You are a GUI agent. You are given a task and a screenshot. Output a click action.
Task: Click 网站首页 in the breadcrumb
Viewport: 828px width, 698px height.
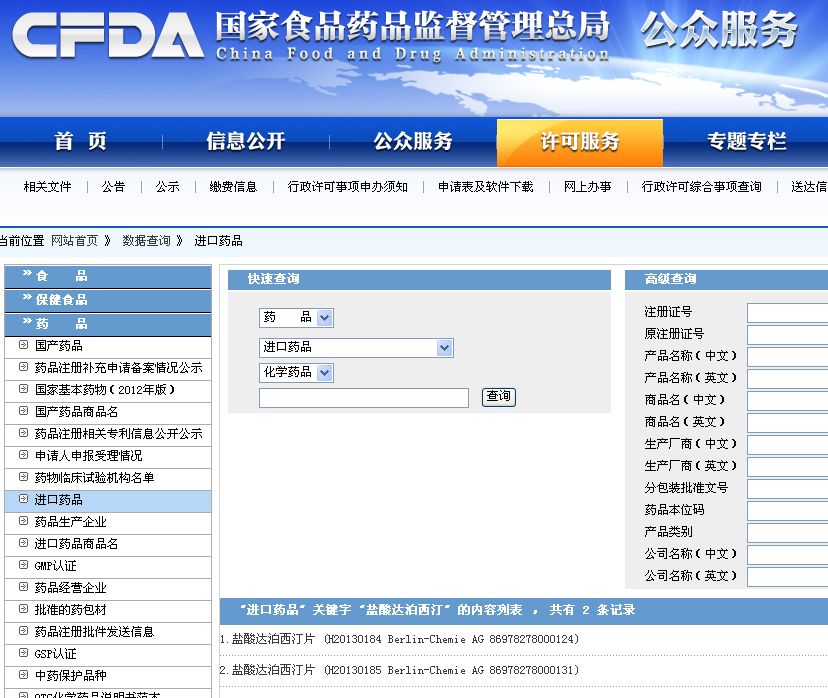[75, 241]
